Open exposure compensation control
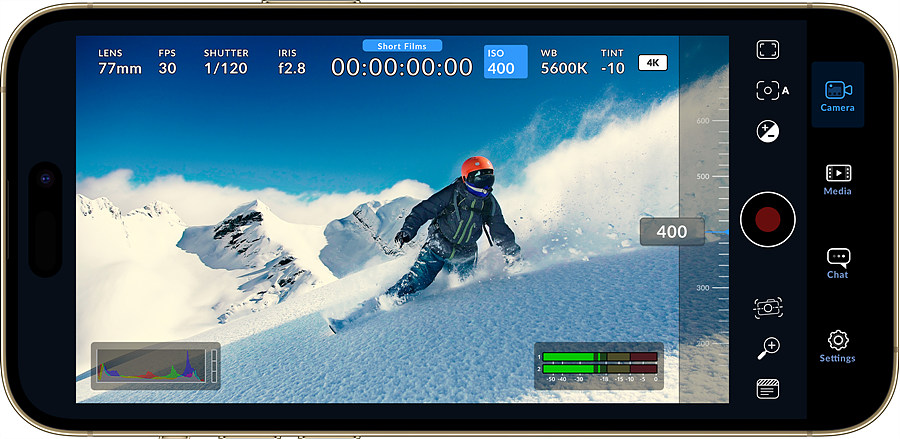900x439 pixels. tap(767, 131)
